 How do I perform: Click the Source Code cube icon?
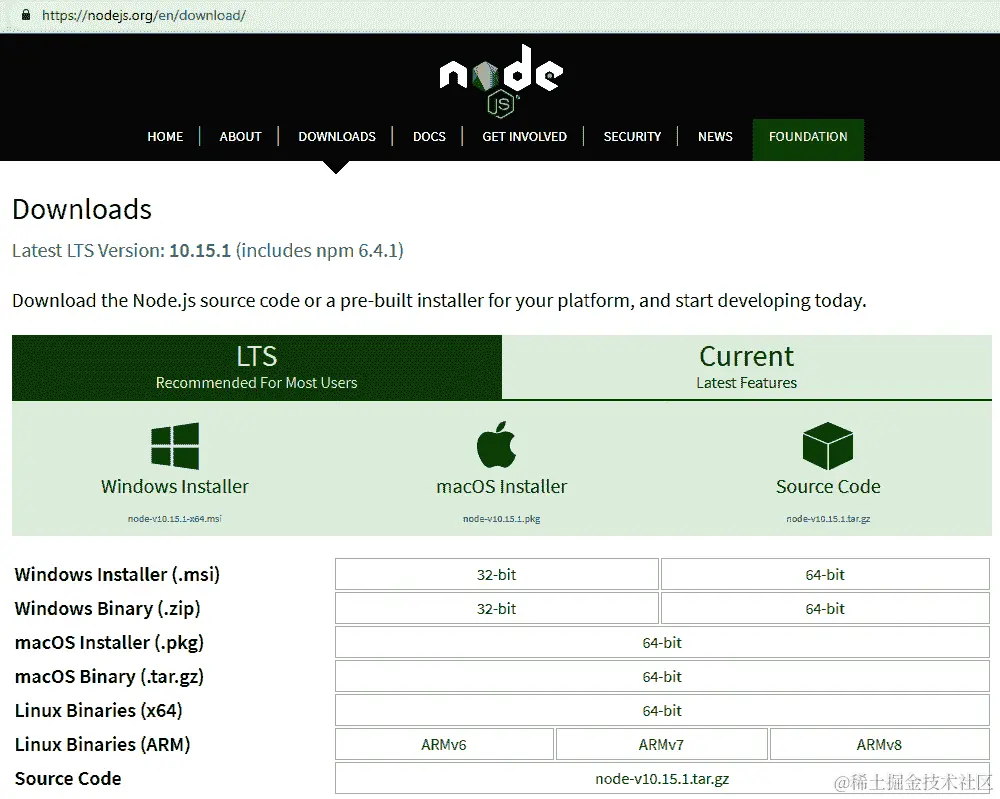click(x=828, y=446)
